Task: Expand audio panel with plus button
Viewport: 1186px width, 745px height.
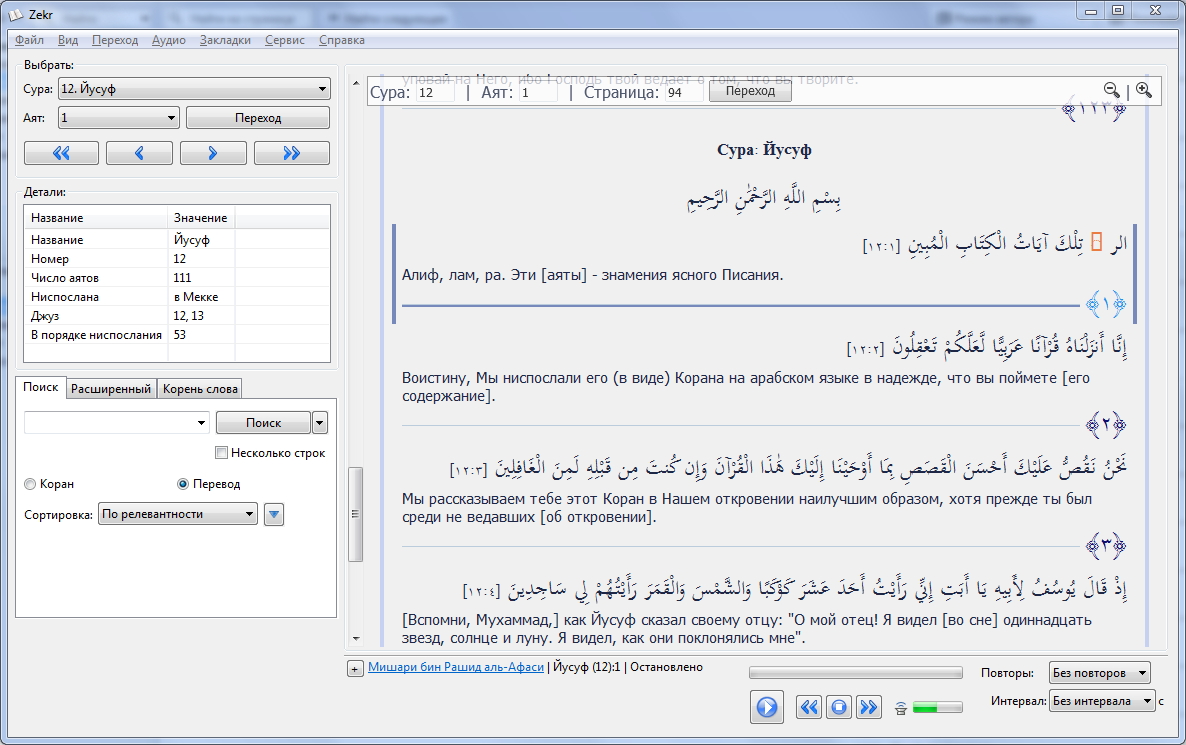Action: [x=355, y=669]
